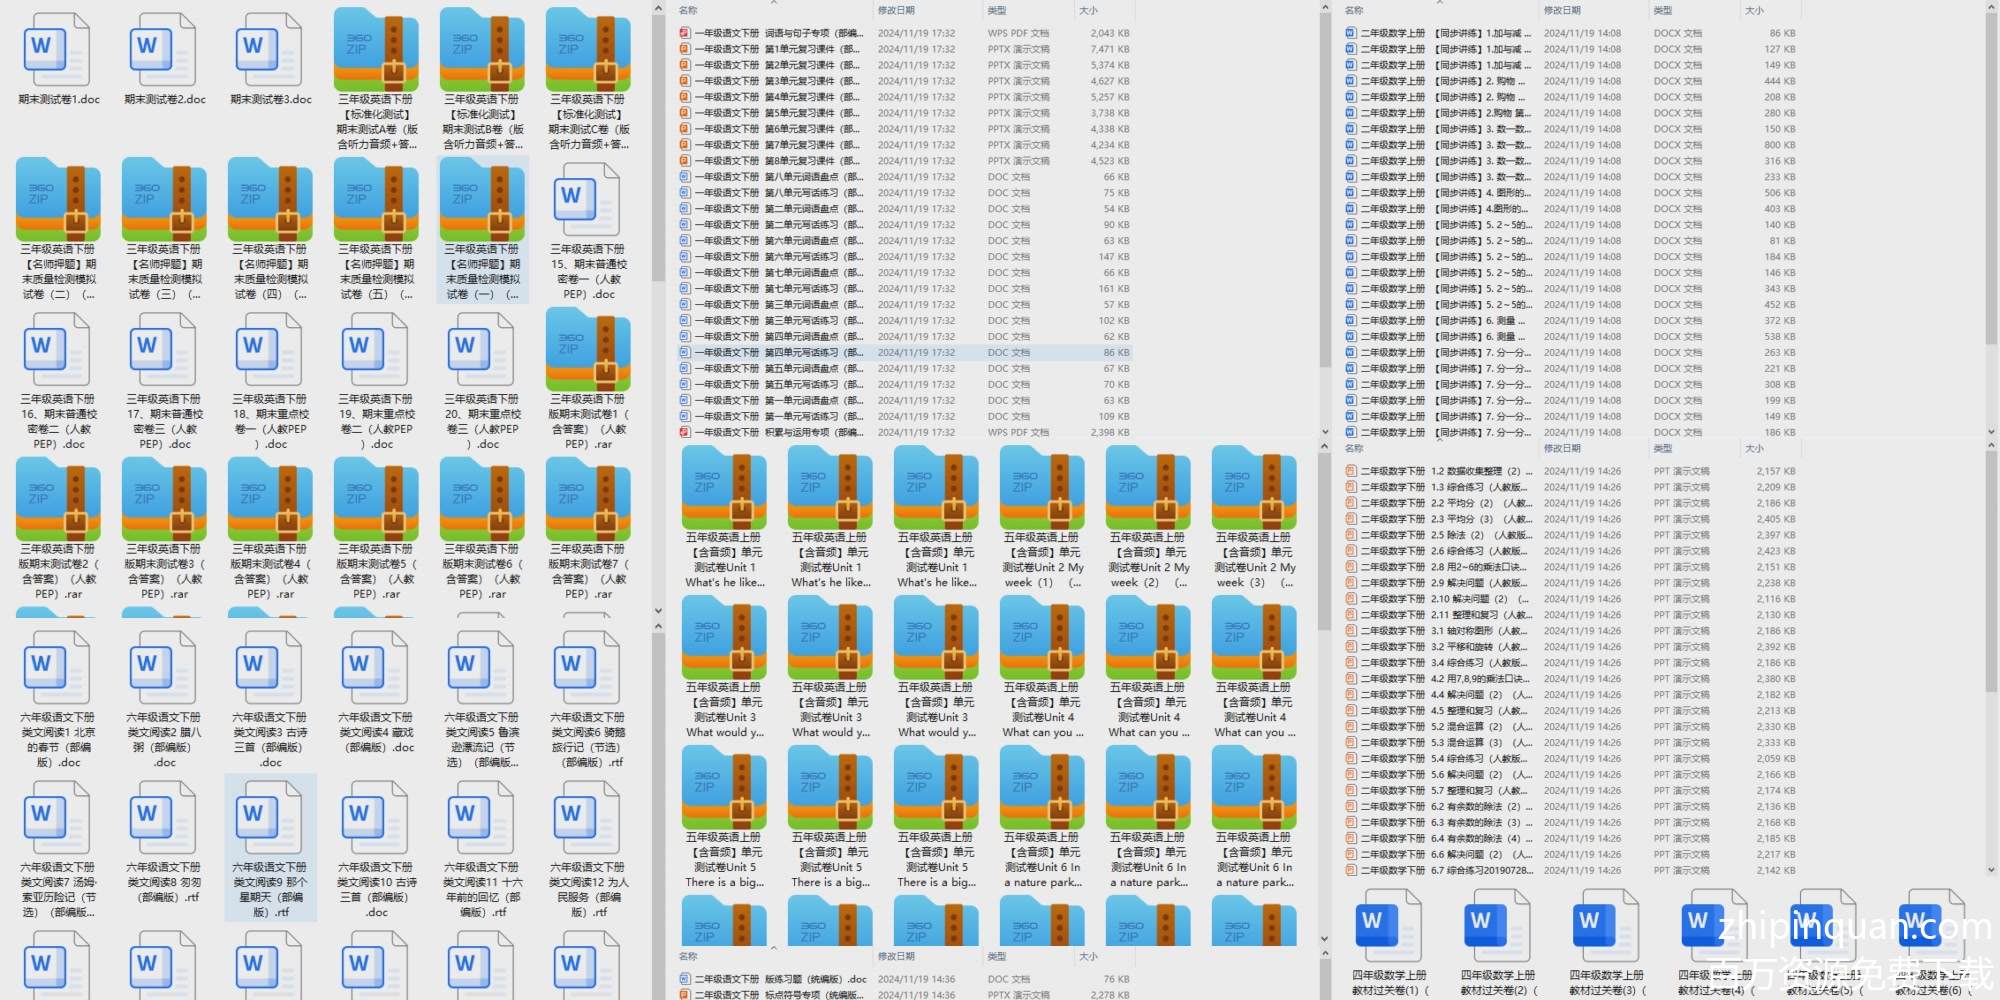Sort the 二年级数学上册 list by 大小
Image resolution: width=2000 pixels, height=1000 pixels.
pyautogui.click(x=1754, y=10)
